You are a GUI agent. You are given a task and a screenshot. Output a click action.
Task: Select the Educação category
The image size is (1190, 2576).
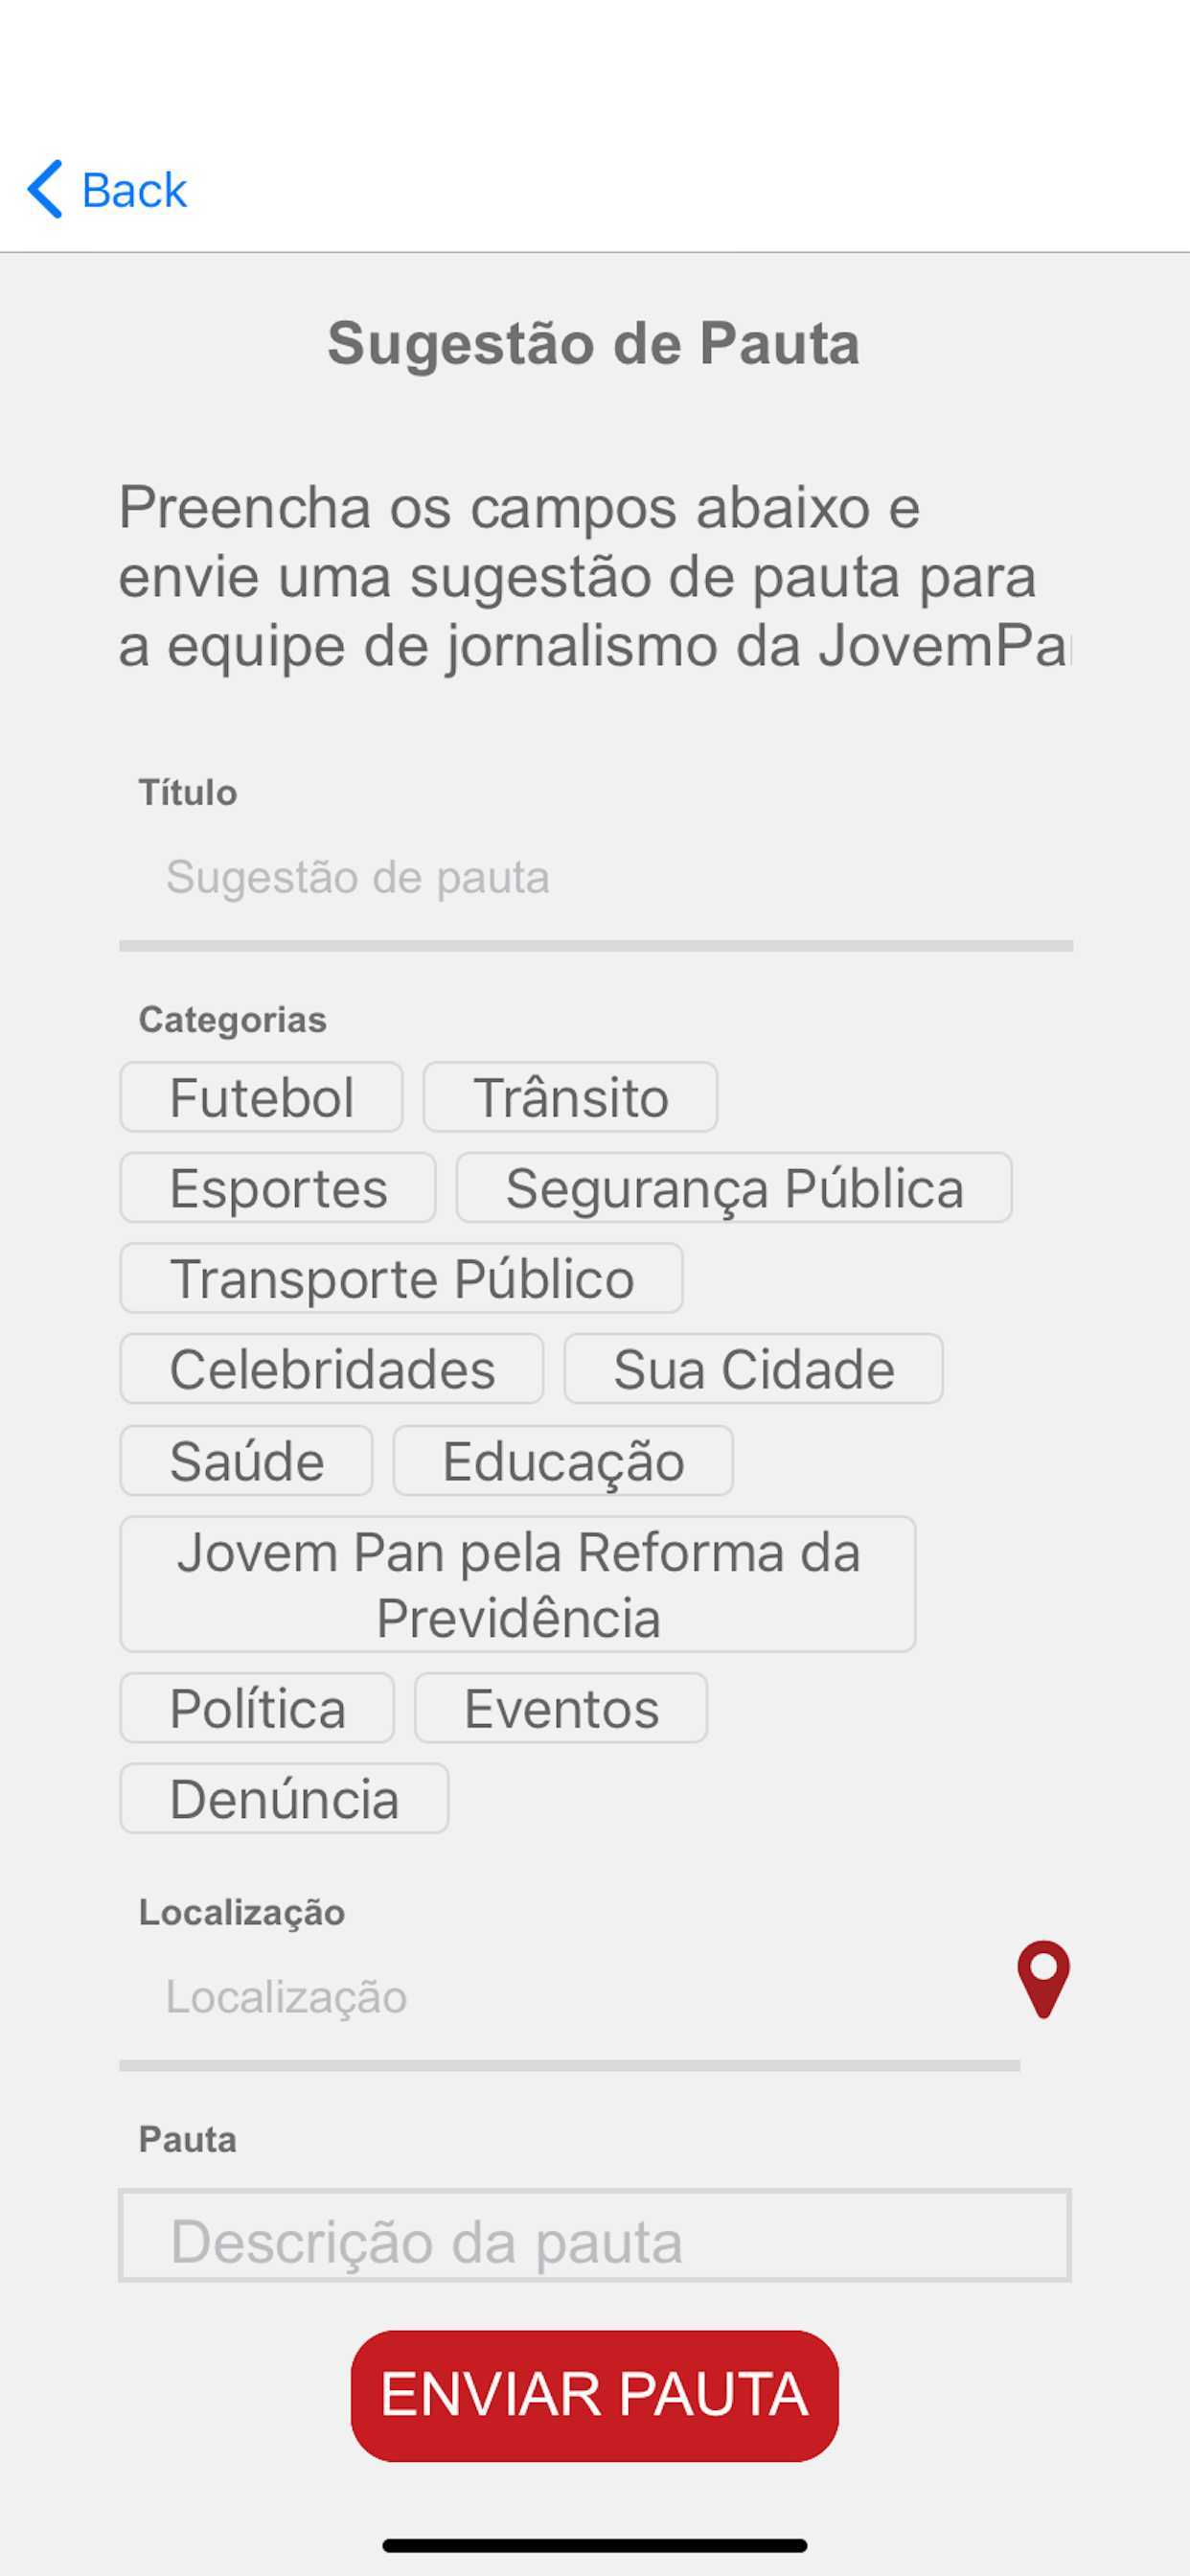tap(563, 1460)
